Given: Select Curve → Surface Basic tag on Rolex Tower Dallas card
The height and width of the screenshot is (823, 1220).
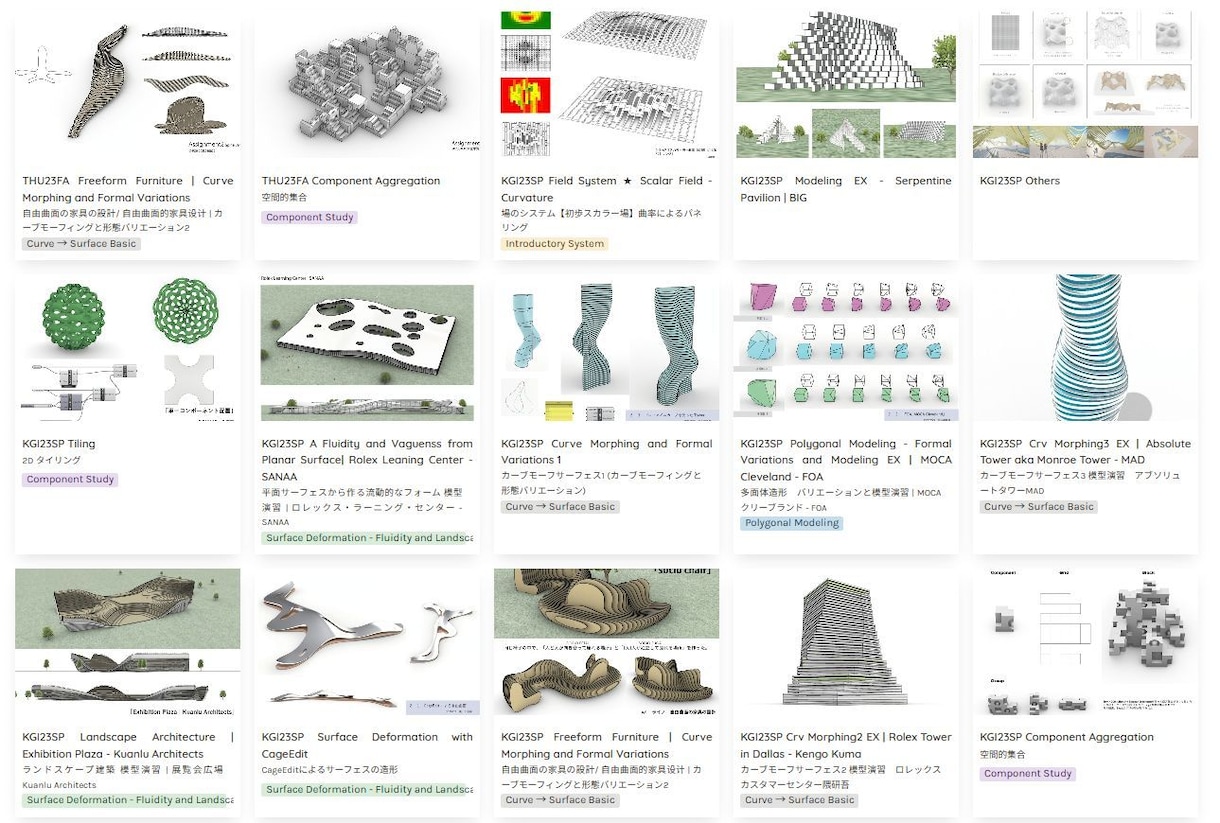Looking at the screenshot, I should coord(800,800).
